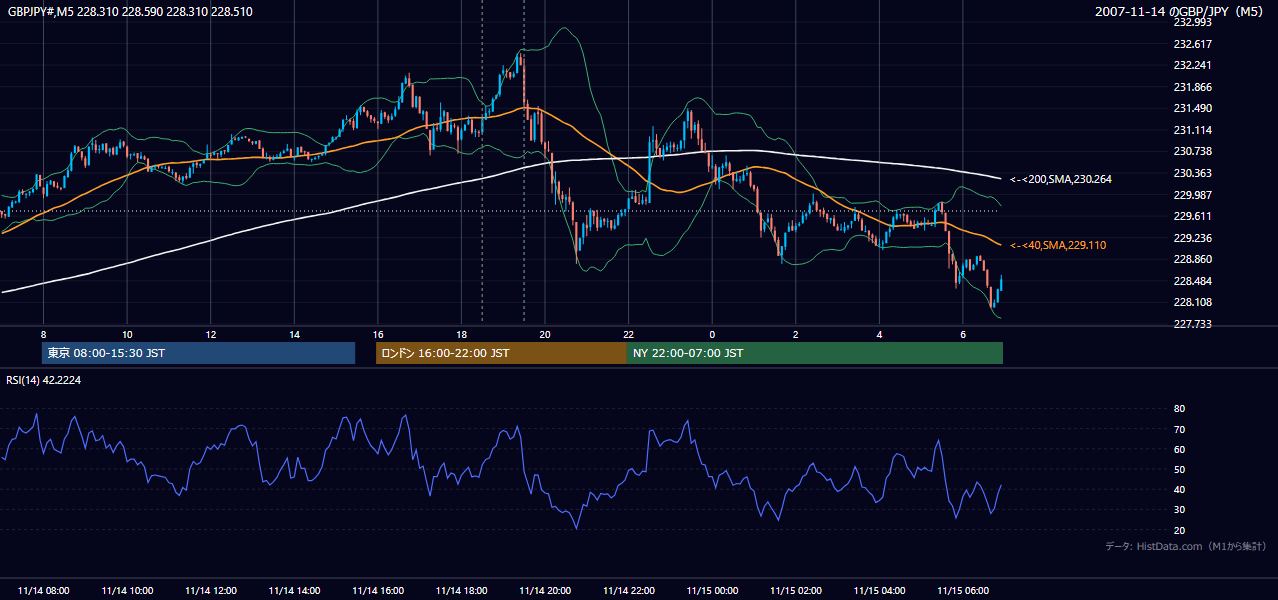Select the NY 22:00-07:00 JST session bar

coord(815,353)
